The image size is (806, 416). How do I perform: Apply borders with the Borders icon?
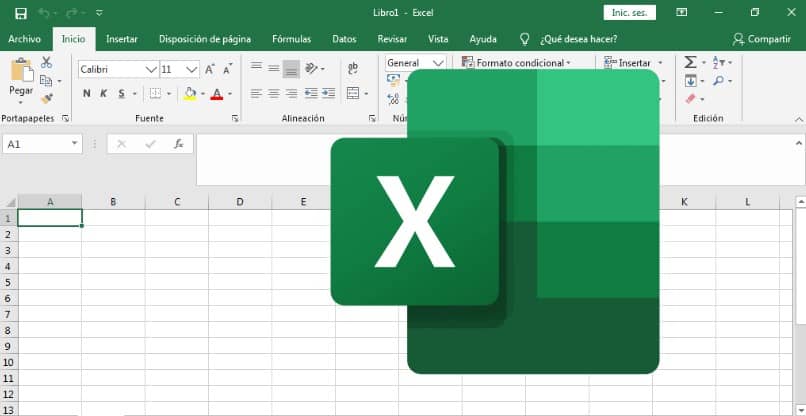tap(155, 94)
